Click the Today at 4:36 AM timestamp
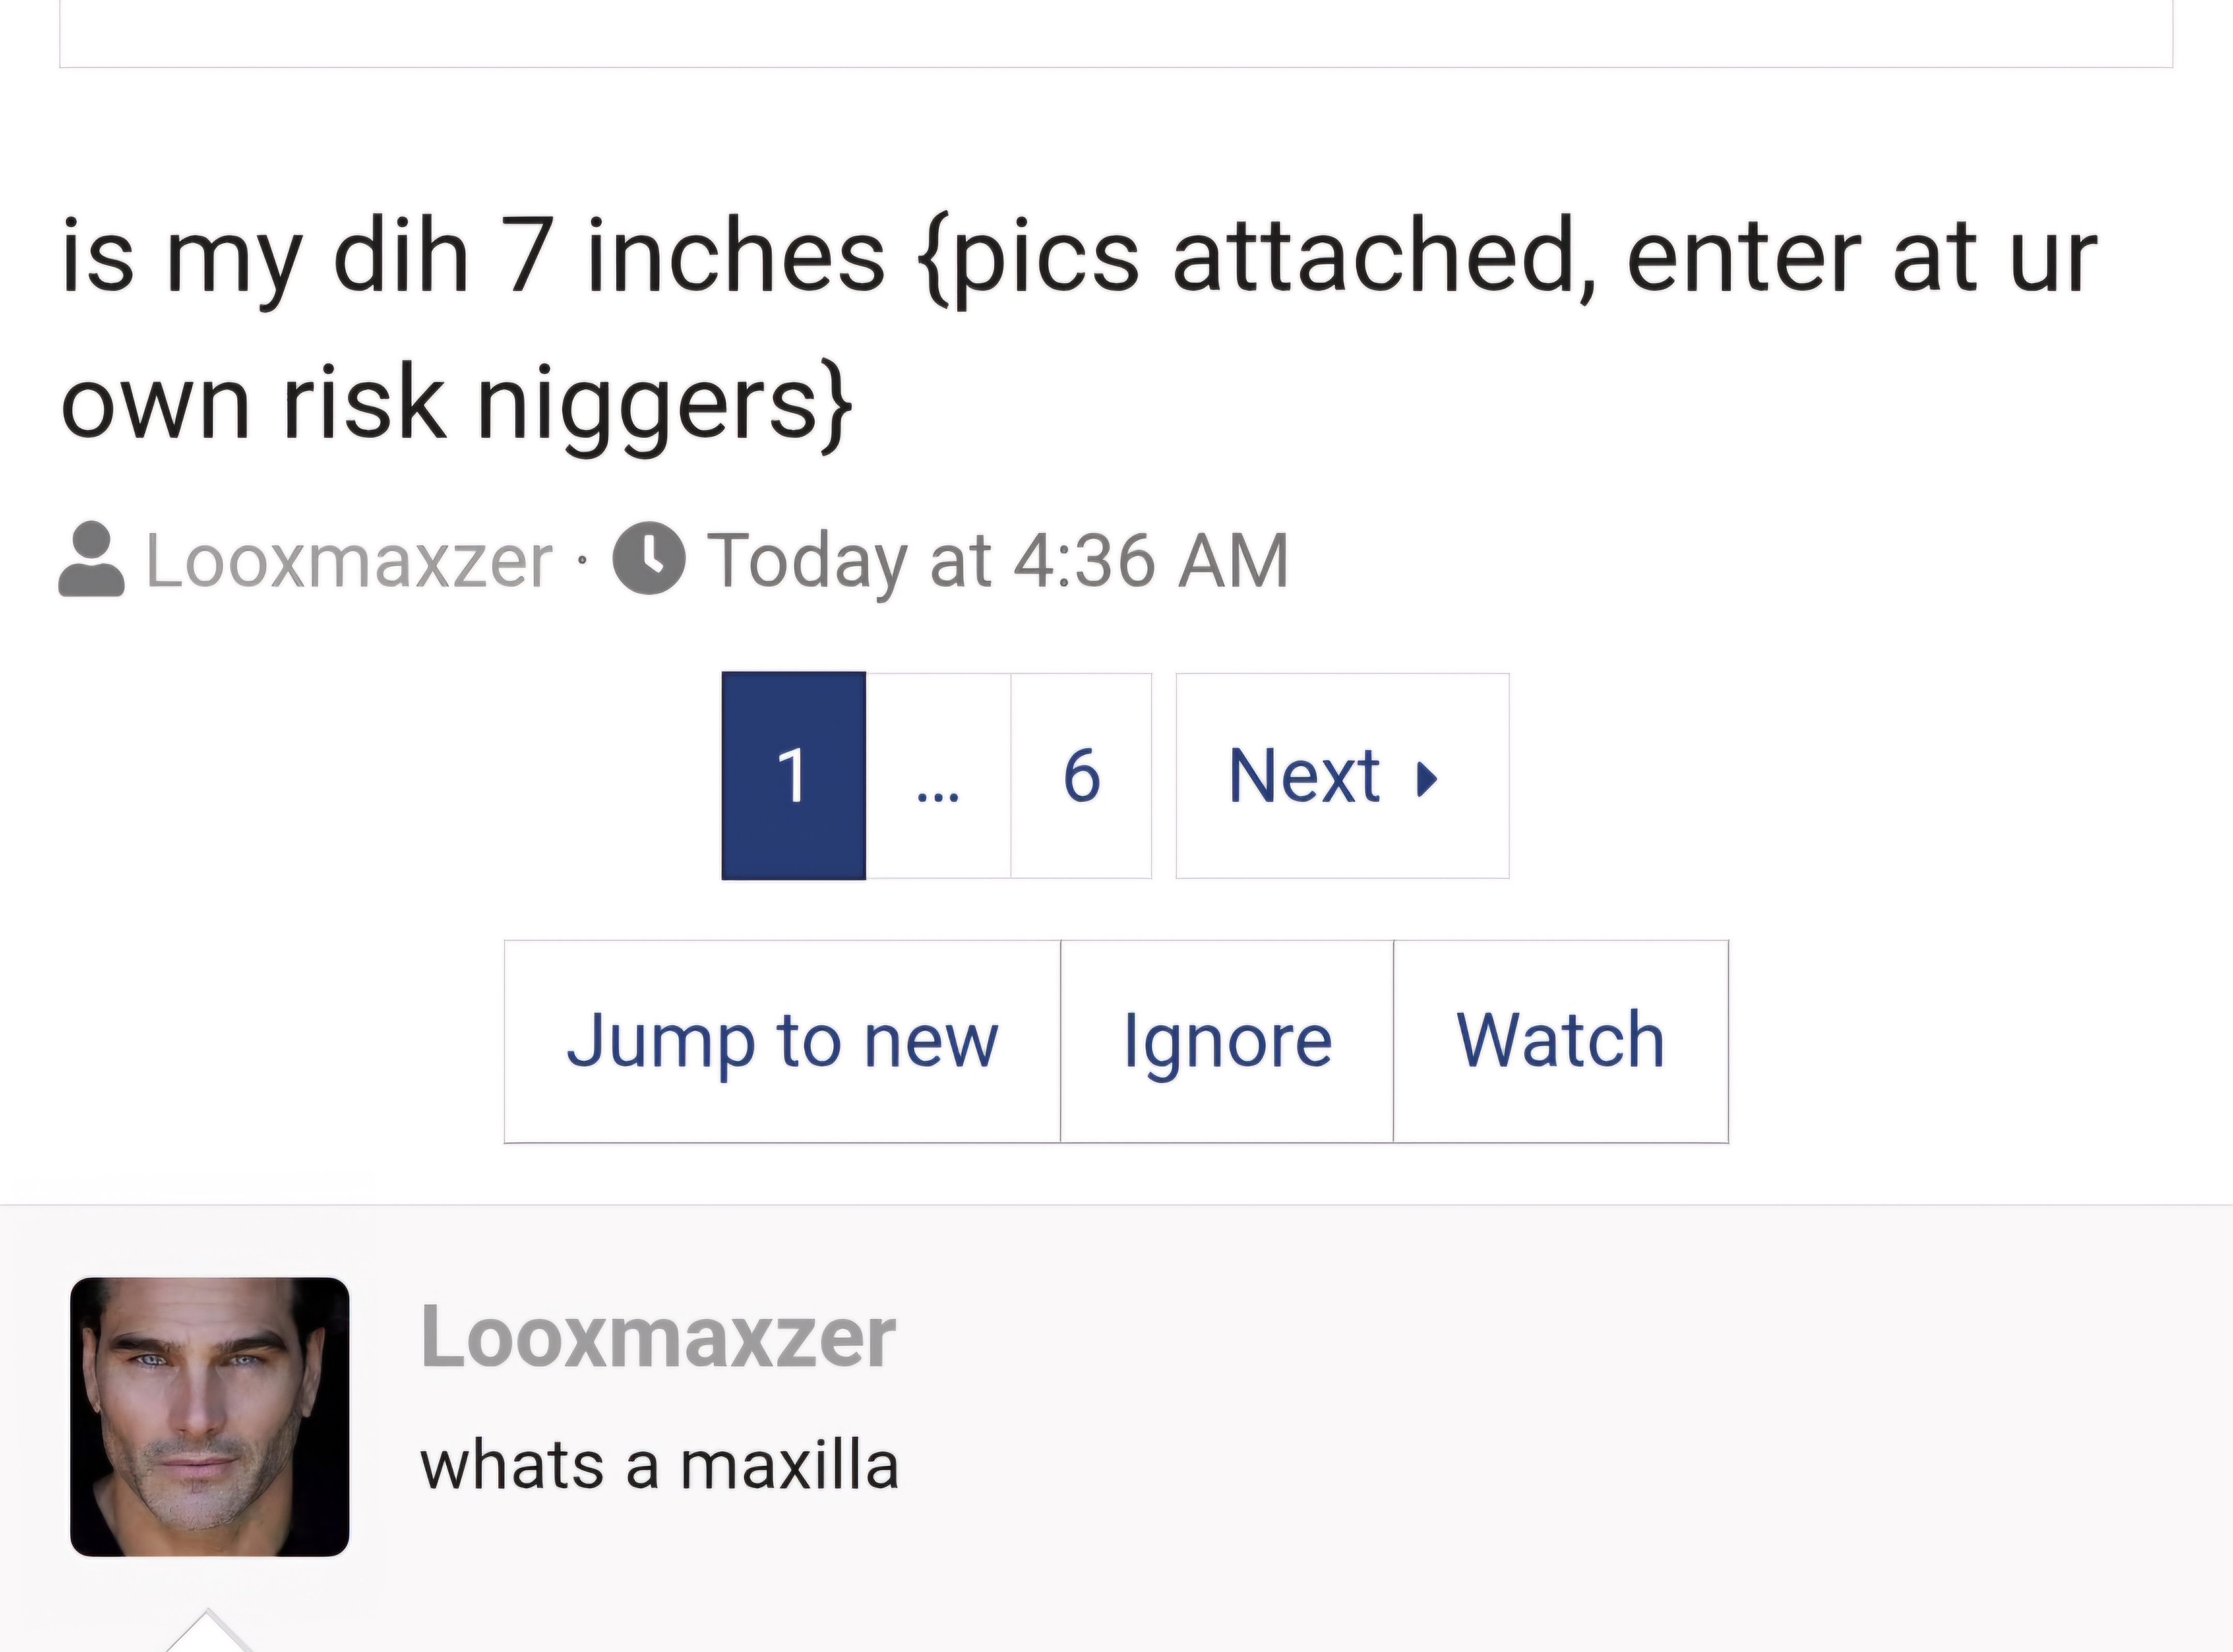Screen dimensions: 2233x1652 coord(997,560)
